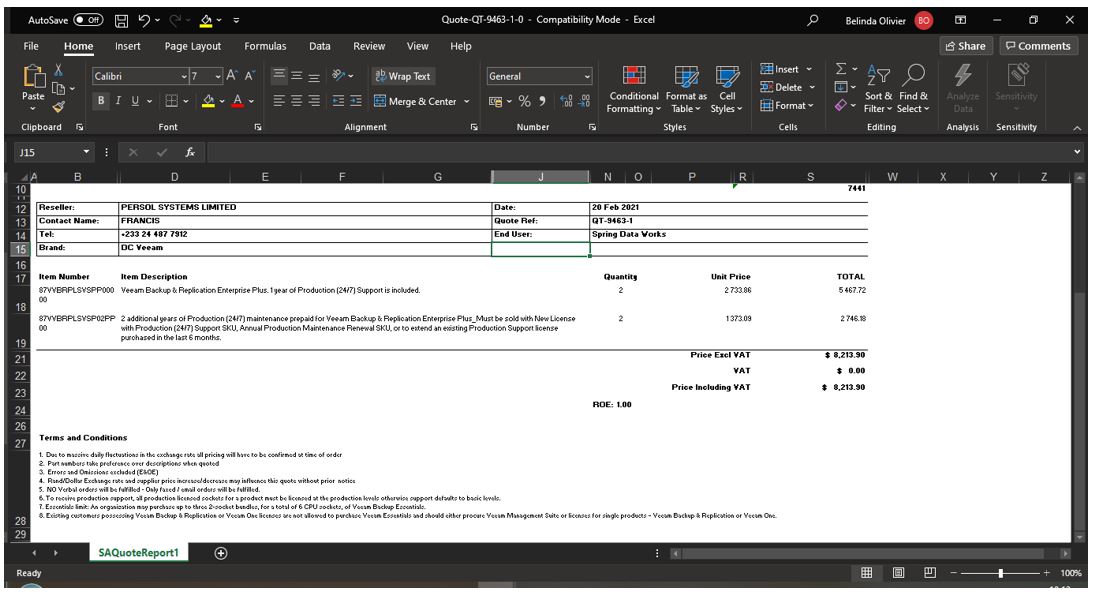
Task: Open the Formulas ribbon tab
Action: [x=265, y=46]
